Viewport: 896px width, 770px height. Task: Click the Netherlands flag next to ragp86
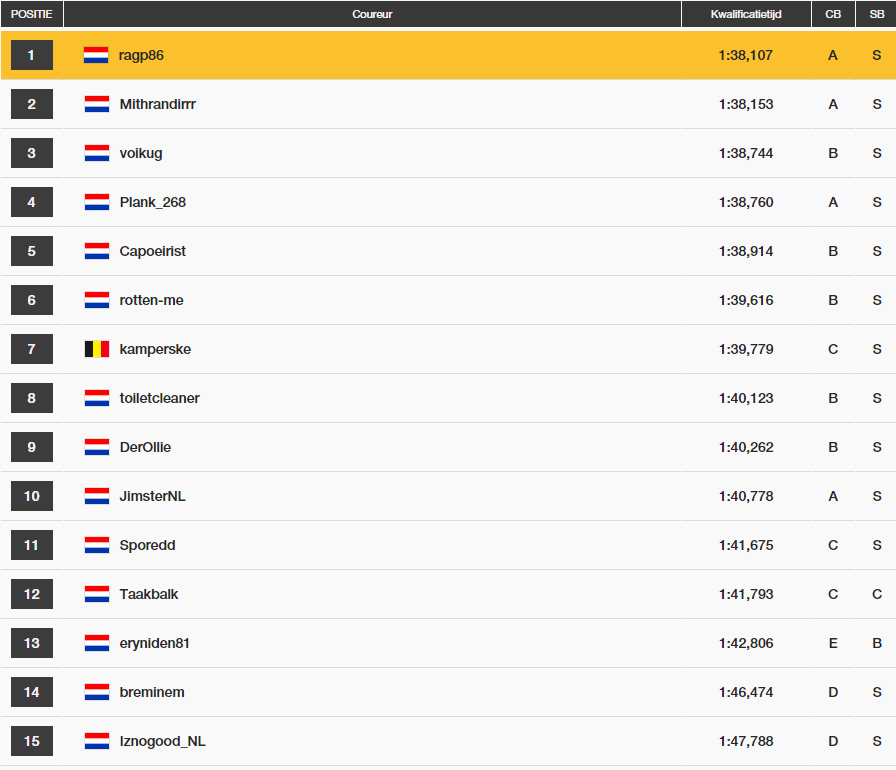[96, 55]
